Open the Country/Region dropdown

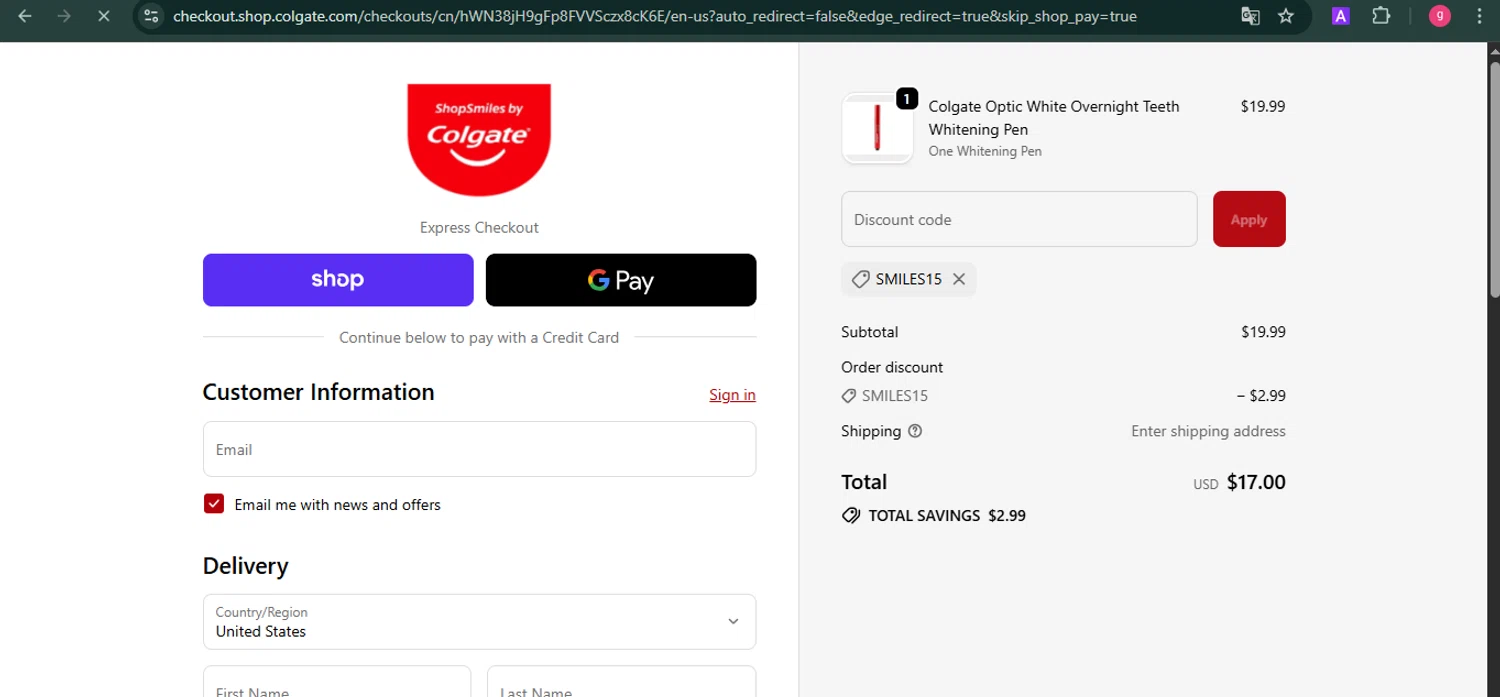pos(479,621)
